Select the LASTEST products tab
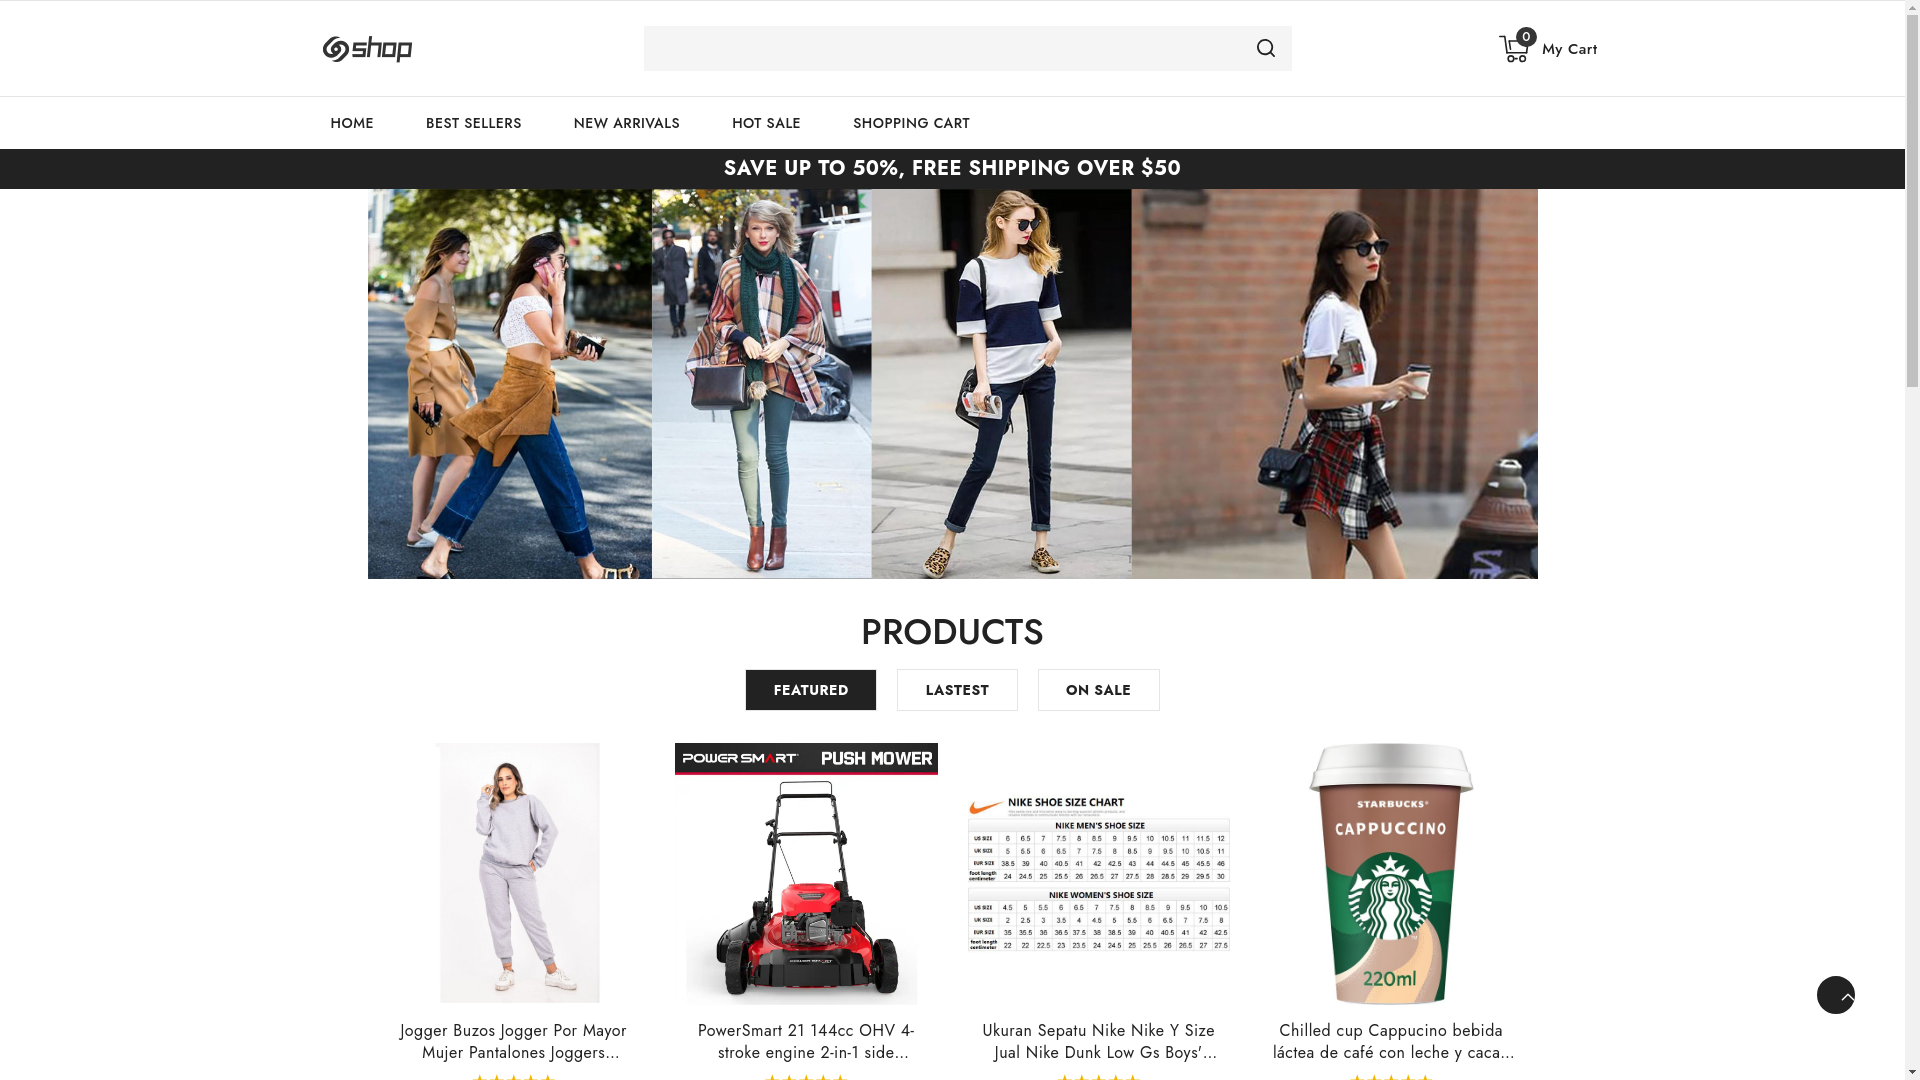1920x1080 pixels. [x=957, y=690]
